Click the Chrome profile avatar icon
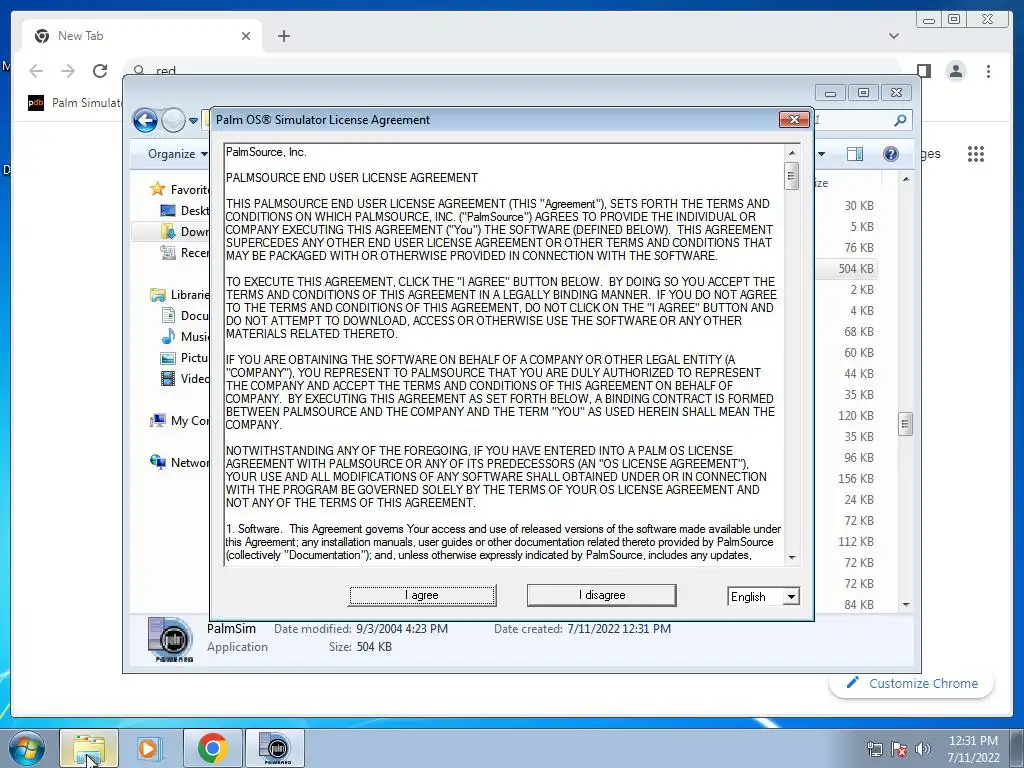 point(955,71)
